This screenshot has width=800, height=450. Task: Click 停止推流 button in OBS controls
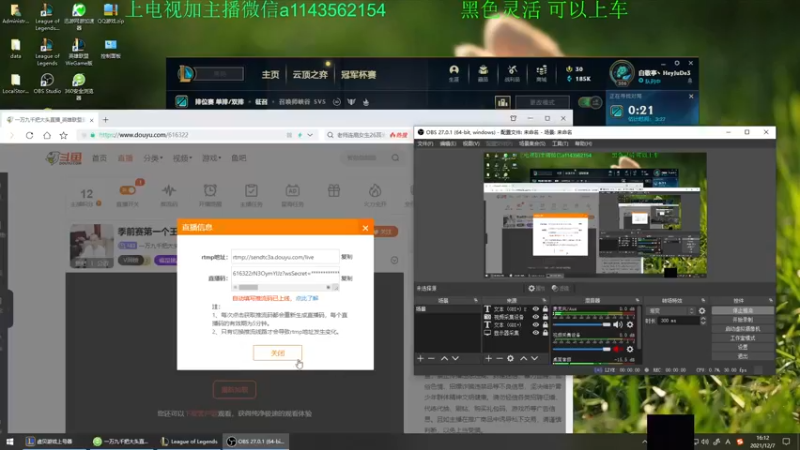pos(742,311)
